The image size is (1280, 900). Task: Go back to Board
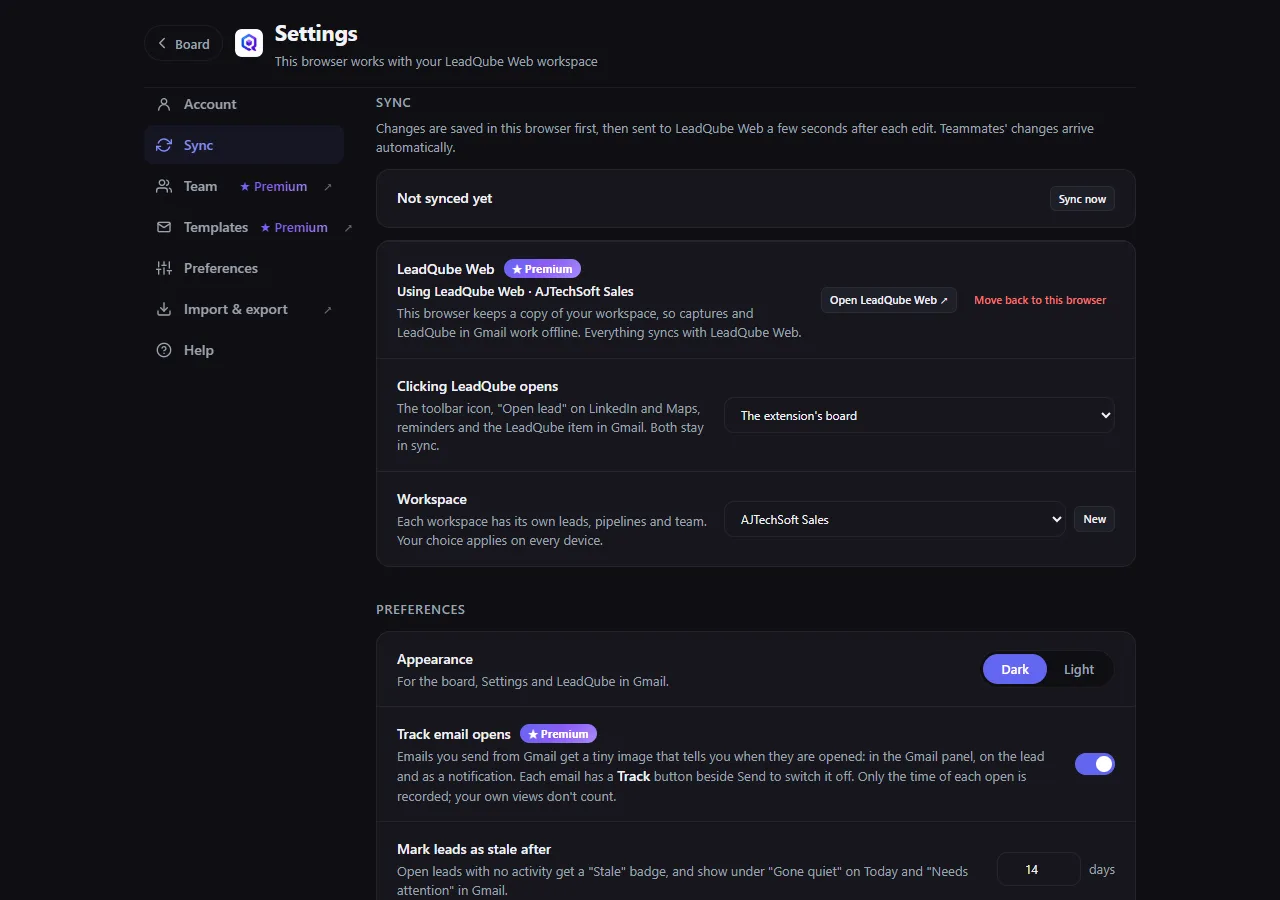point(183,43)
